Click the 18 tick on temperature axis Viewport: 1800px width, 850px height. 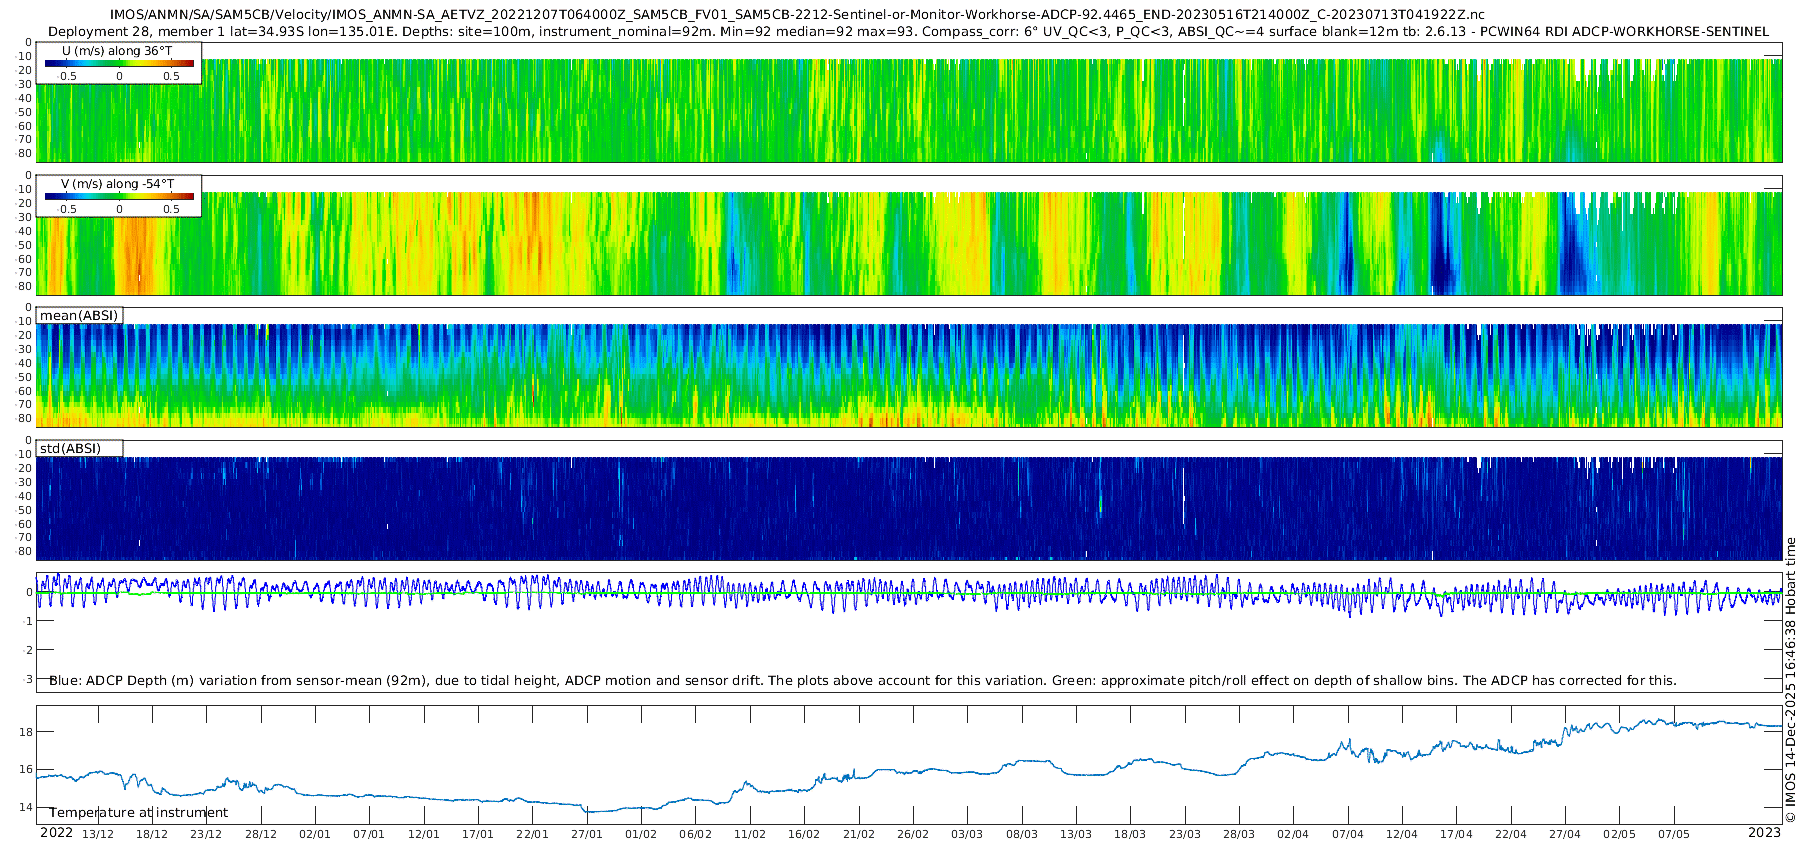(x=26, y=732)
